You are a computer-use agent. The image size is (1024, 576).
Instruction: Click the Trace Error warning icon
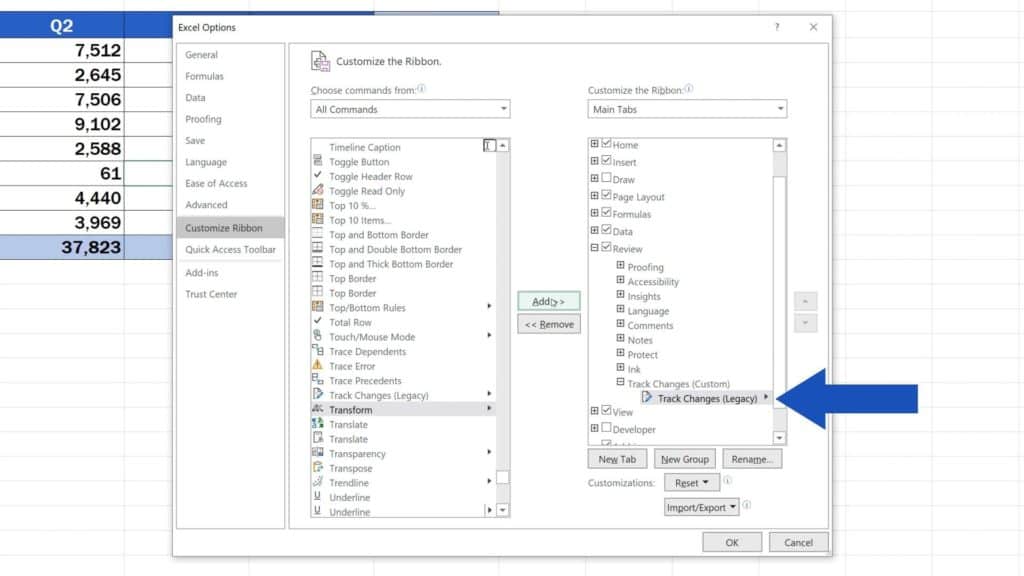click(317, 364)
